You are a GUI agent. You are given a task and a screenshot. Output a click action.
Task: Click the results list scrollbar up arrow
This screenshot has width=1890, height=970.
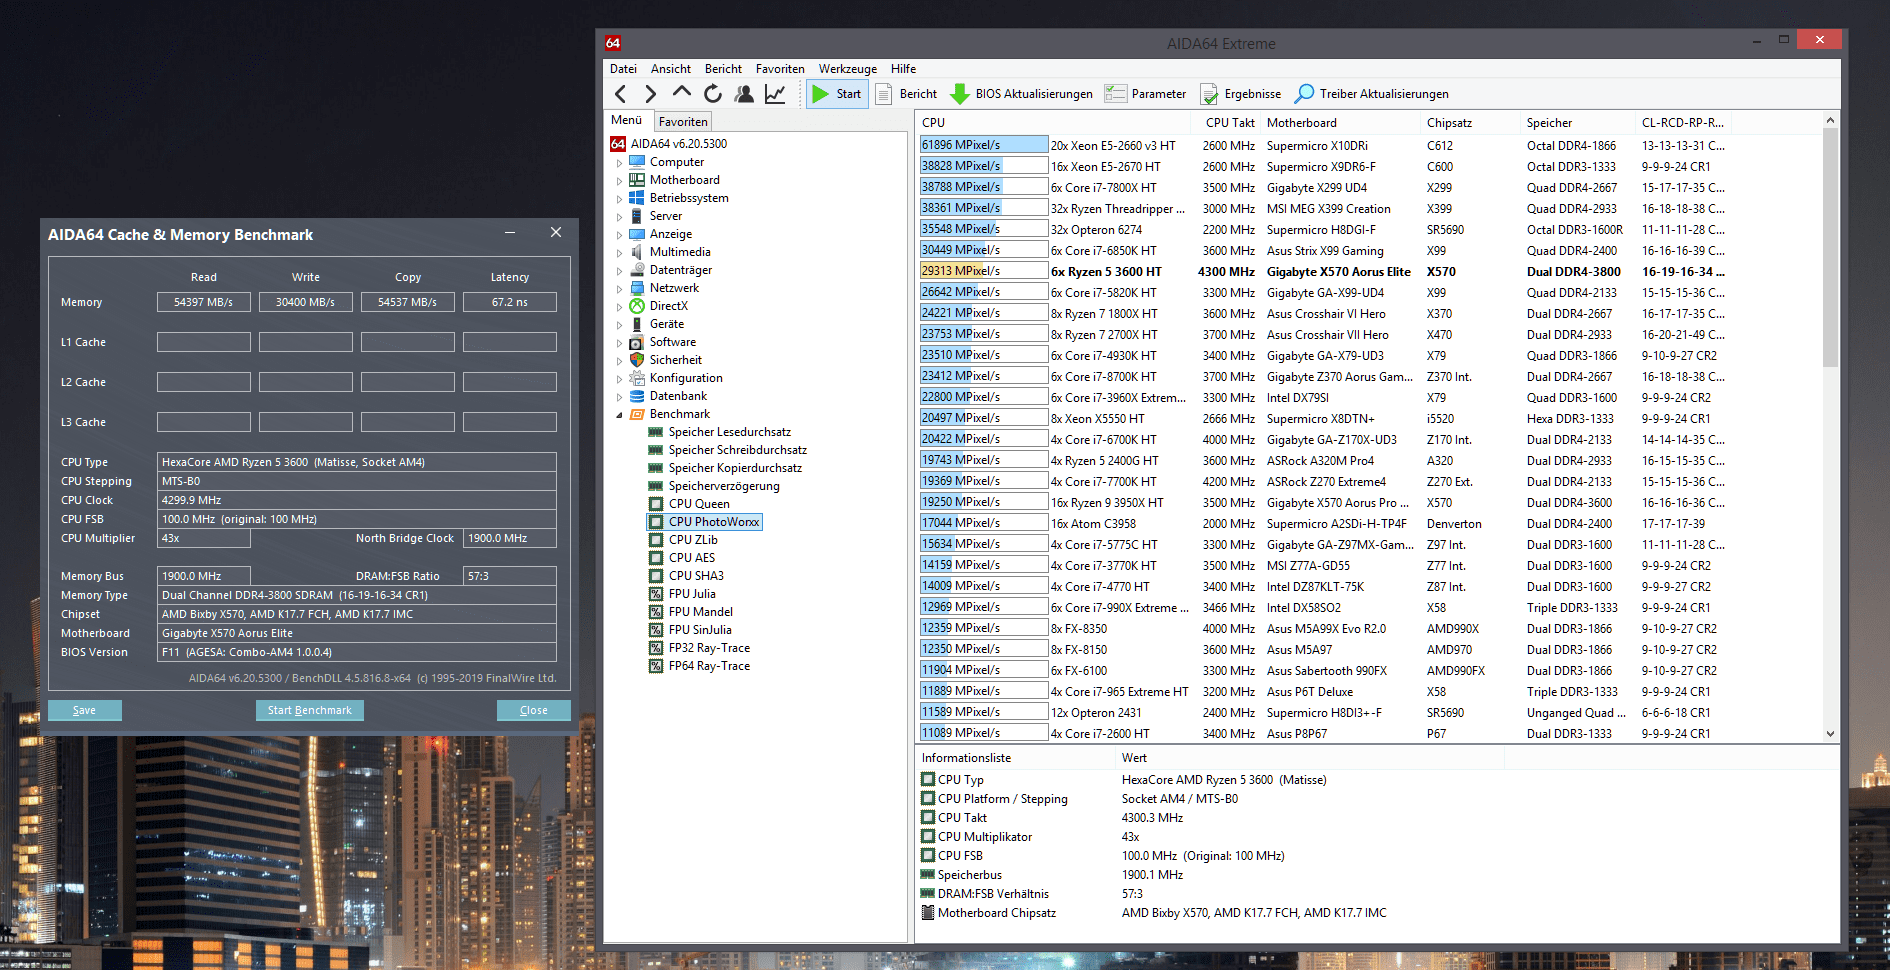click(x=1831, y=120)
